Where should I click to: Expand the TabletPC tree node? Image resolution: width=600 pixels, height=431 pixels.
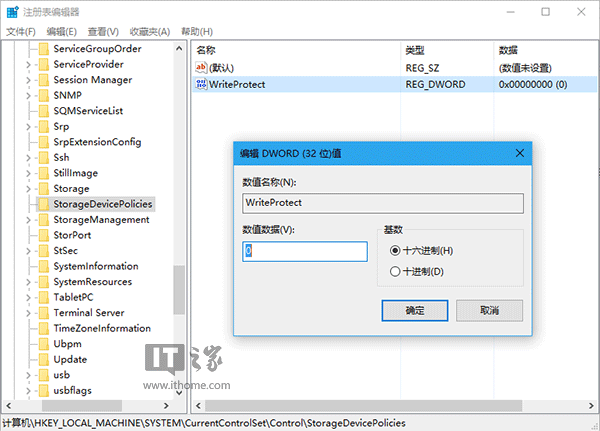coord(28,297)
